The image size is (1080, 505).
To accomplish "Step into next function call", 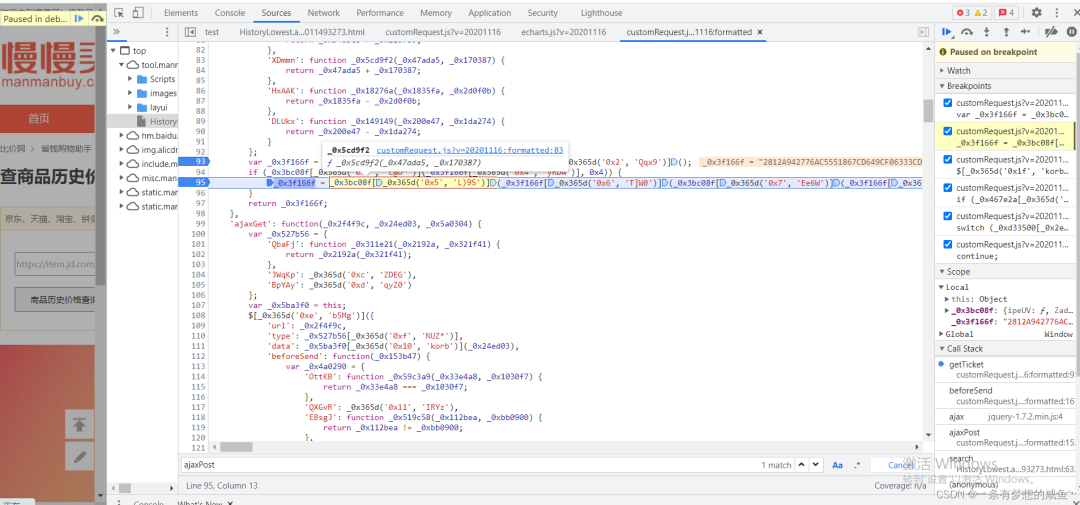I will click(987, 33).
